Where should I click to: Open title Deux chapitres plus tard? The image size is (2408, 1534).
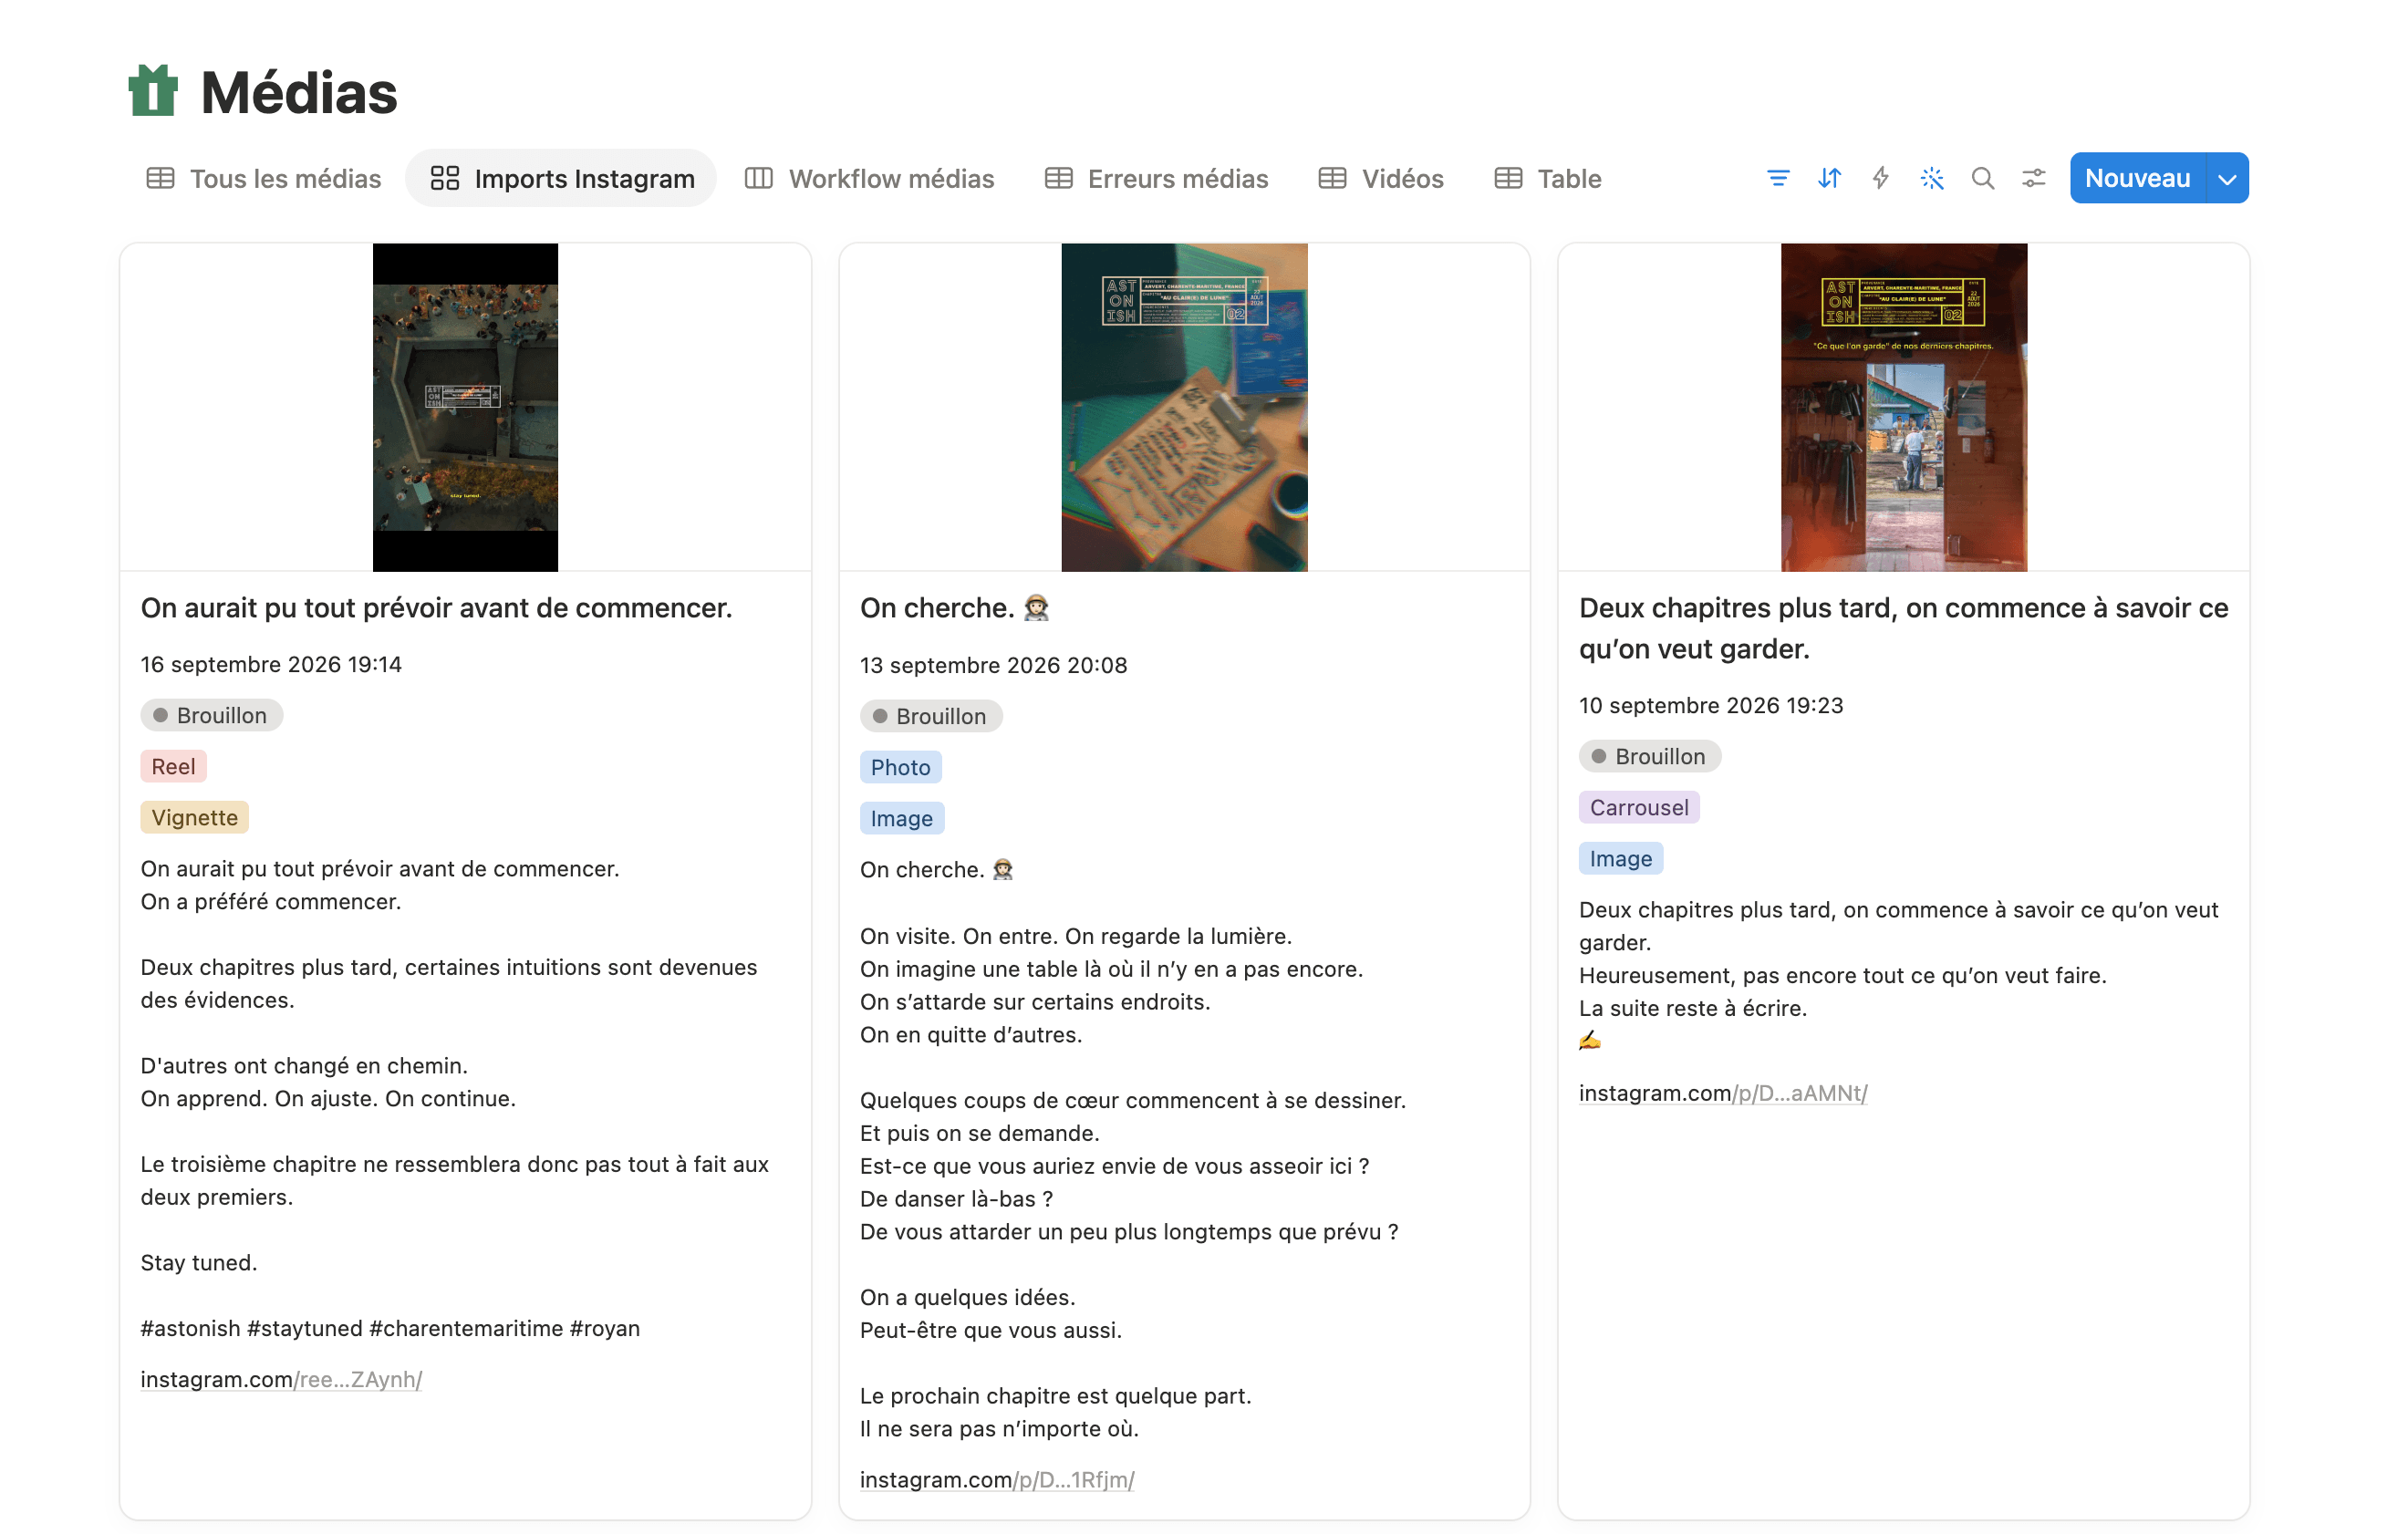pos(1903,628)
